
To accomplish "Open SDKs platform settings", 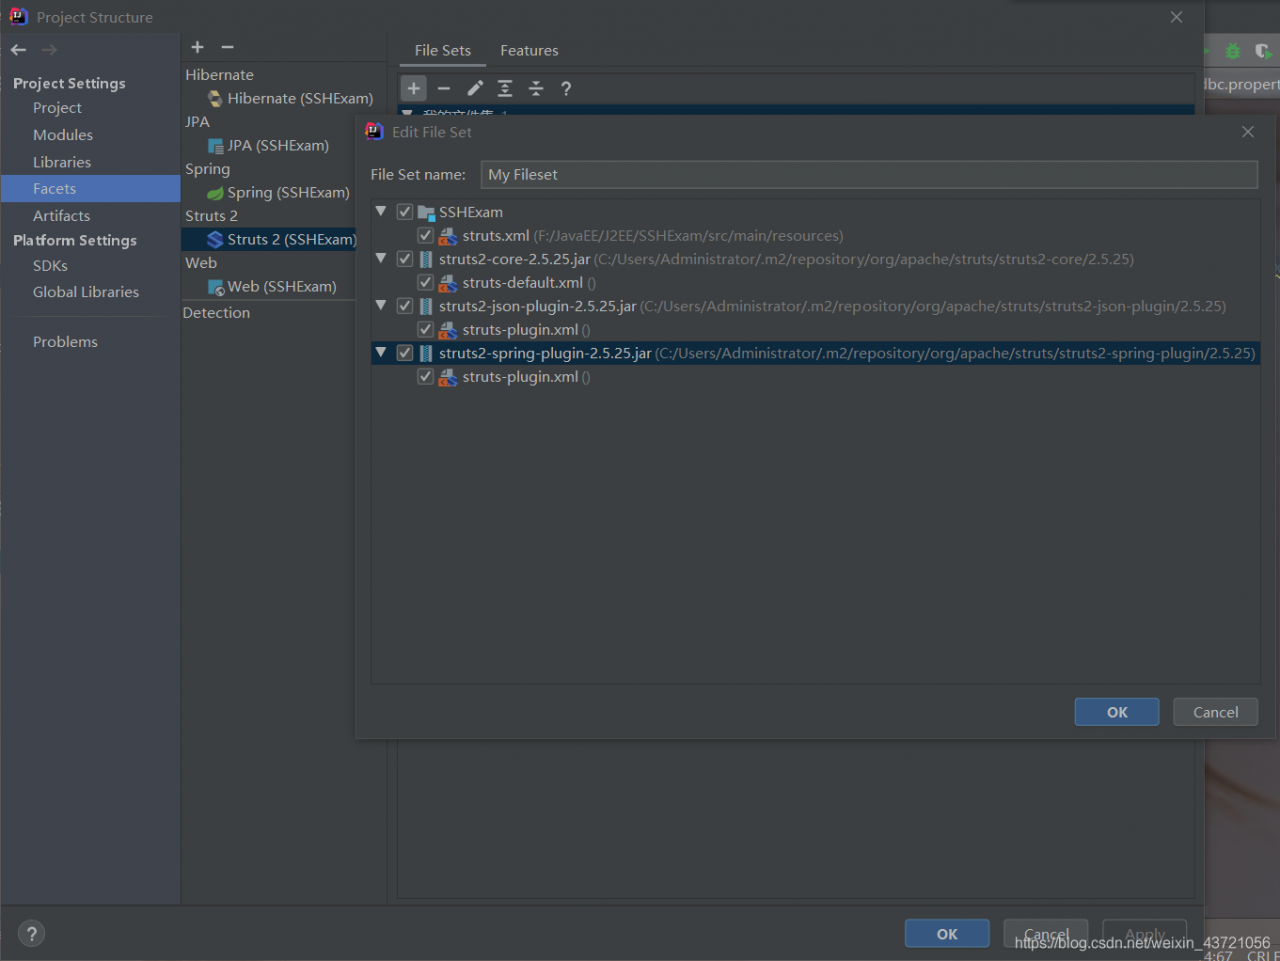I will point(50,266).
